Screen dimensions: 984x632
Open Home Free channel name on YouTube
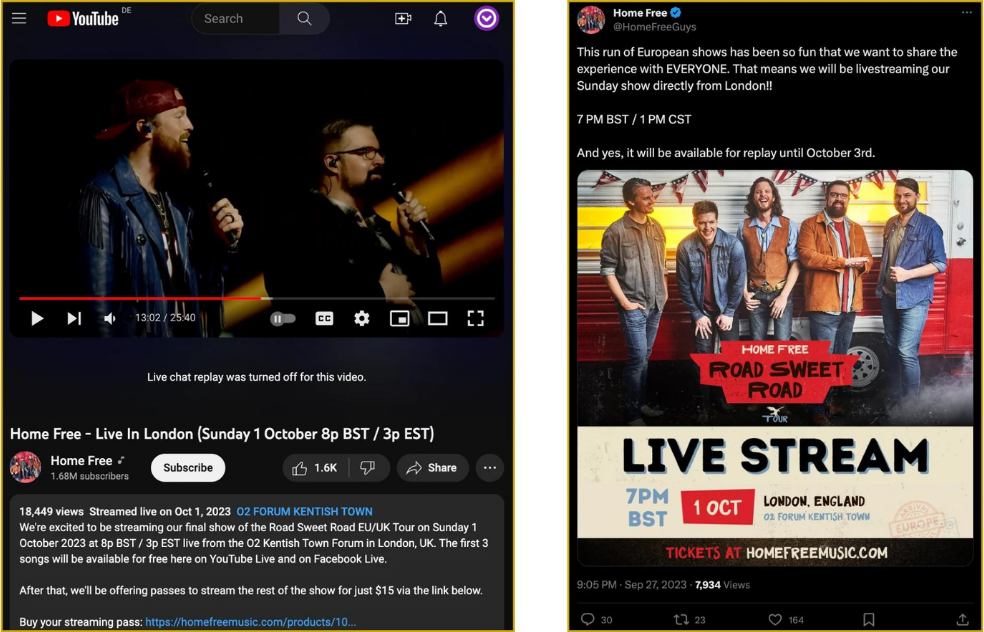[x=82, y=461]
